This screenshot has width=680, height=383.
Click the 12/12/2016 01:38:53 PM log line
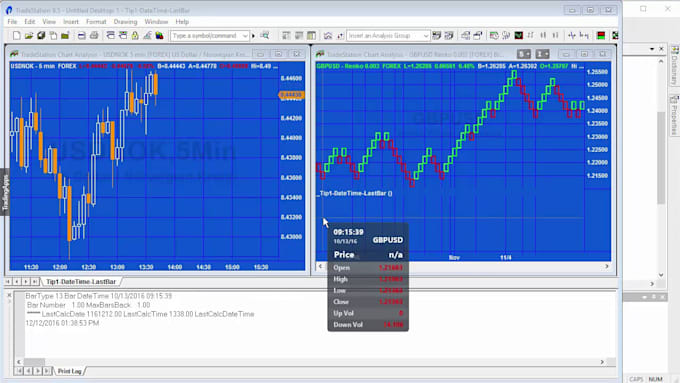click(62, 323)
